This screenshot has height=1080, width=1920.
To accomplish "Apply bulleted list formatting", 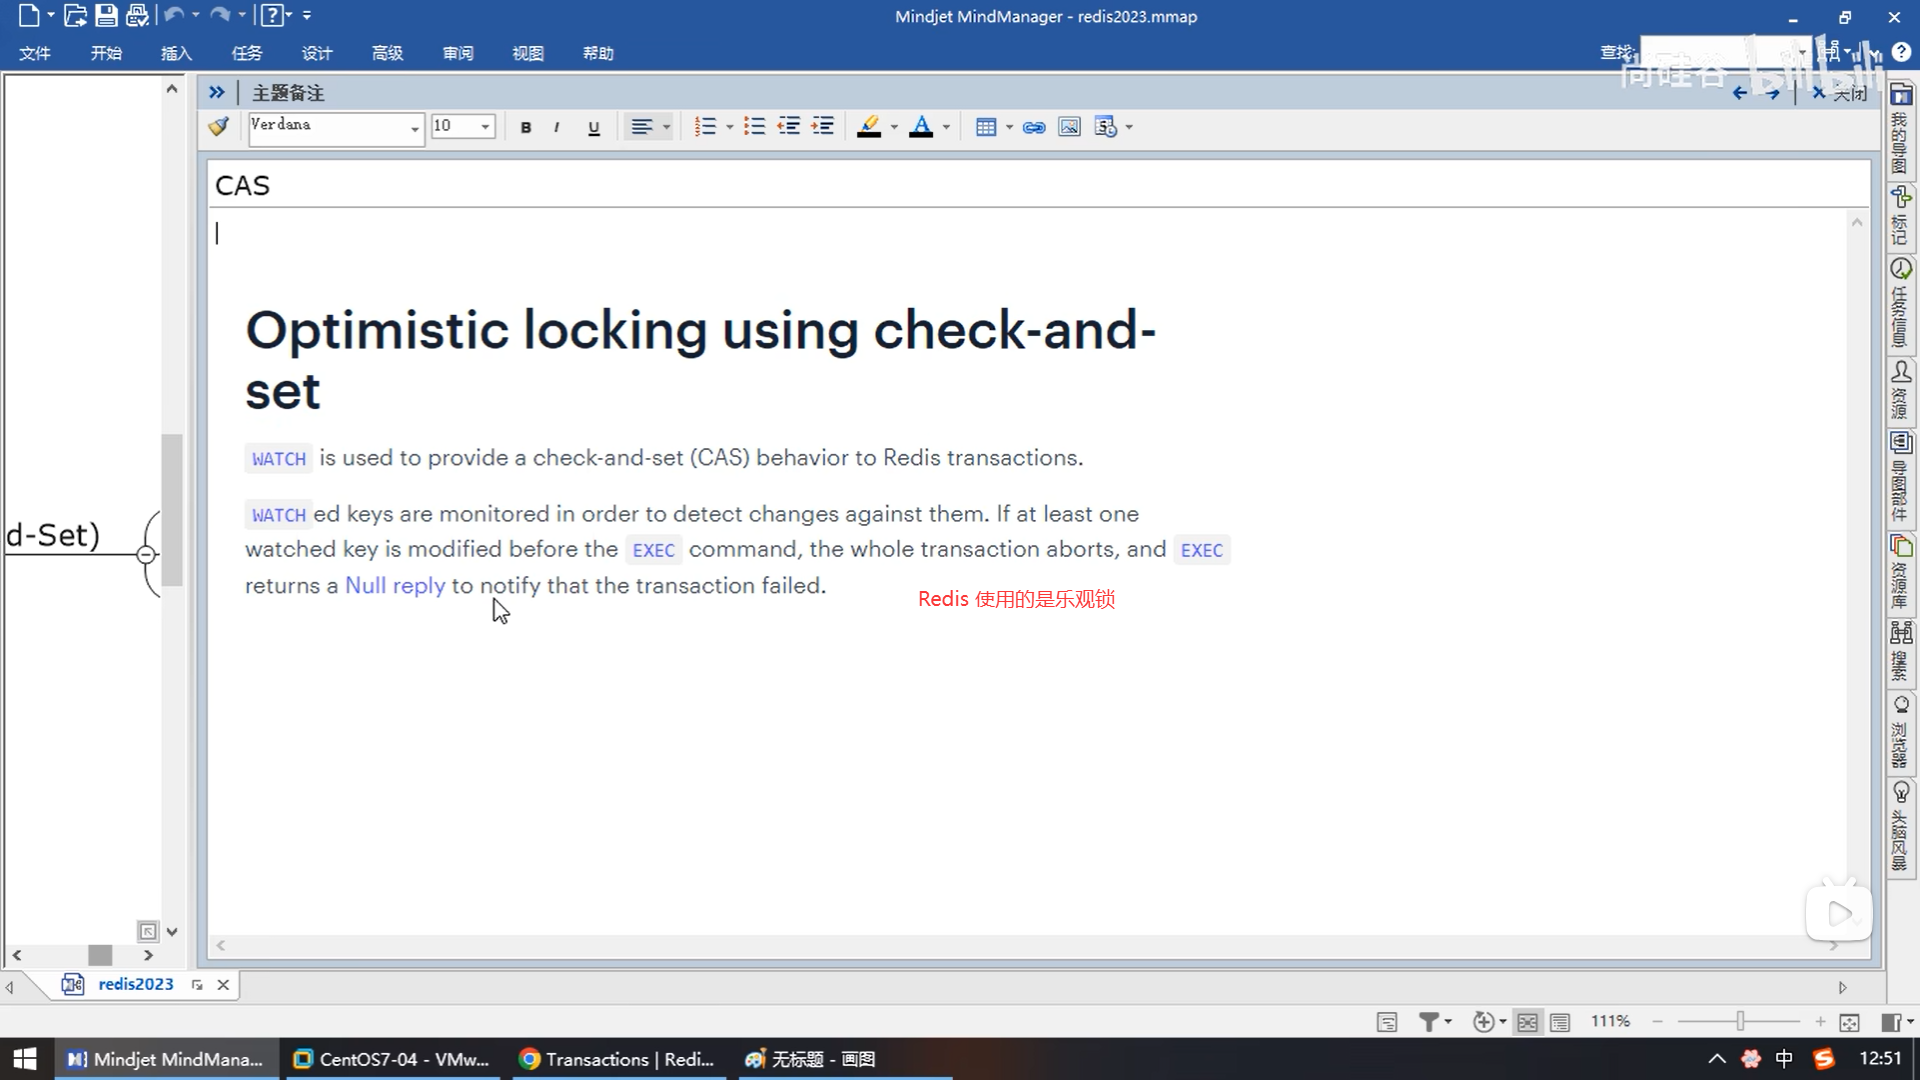I will [754, 126].
